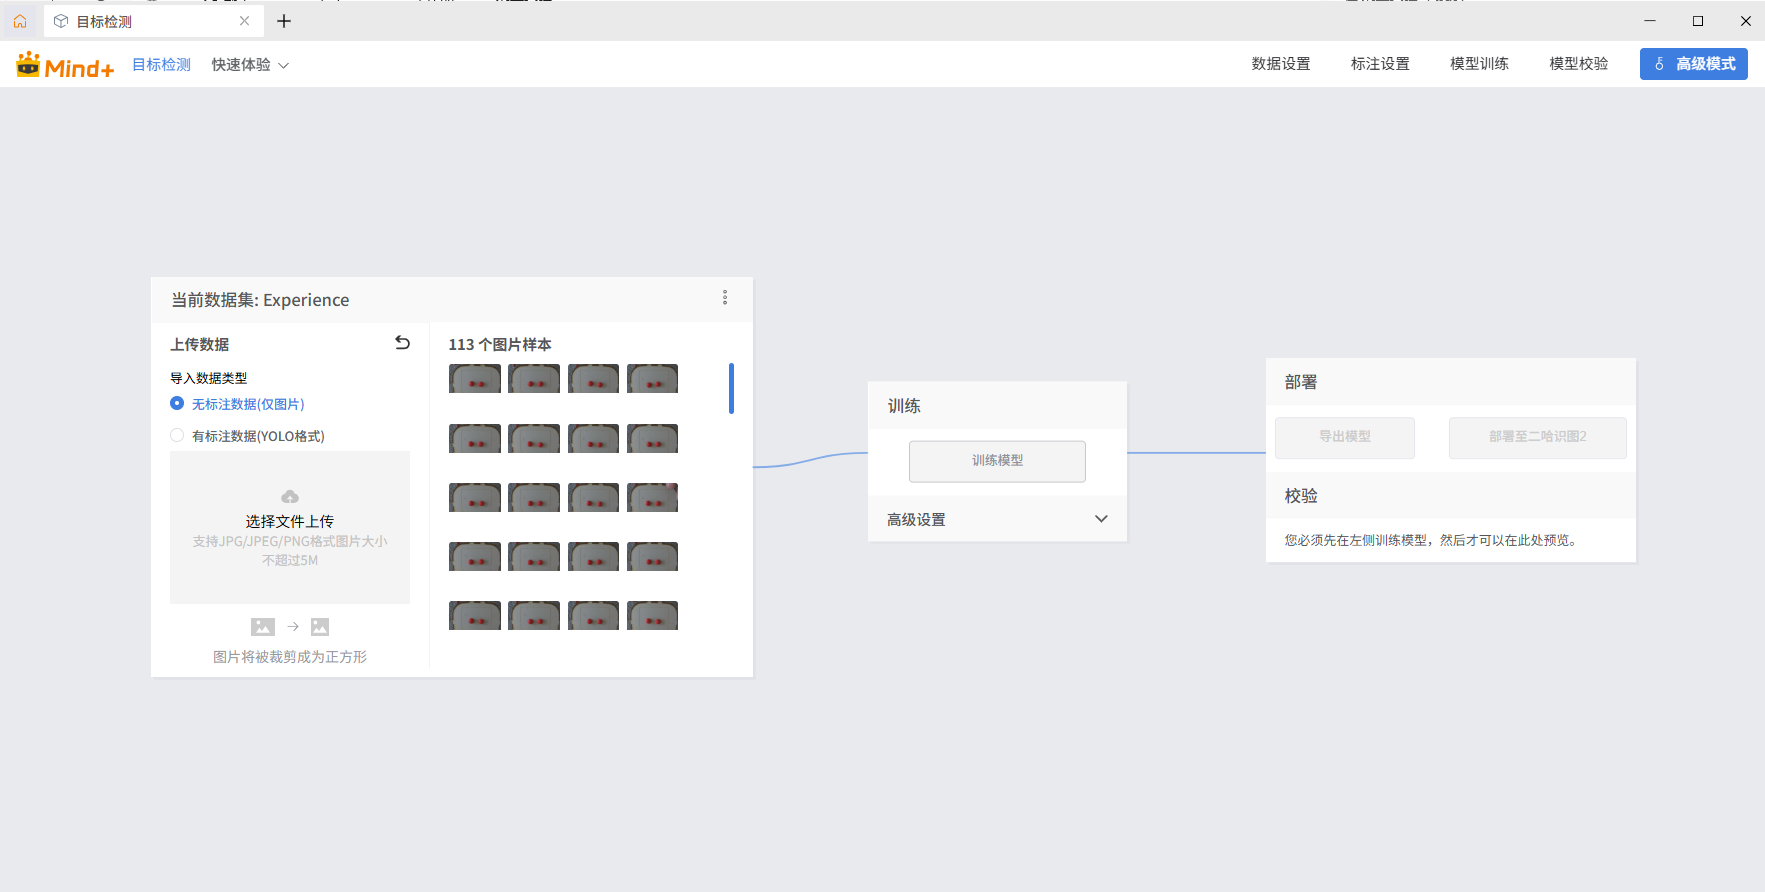This screenshot has width=1765, height=892.
Task: Click 部署至二哈识图2 button
Action: [x=1537, y=437]
